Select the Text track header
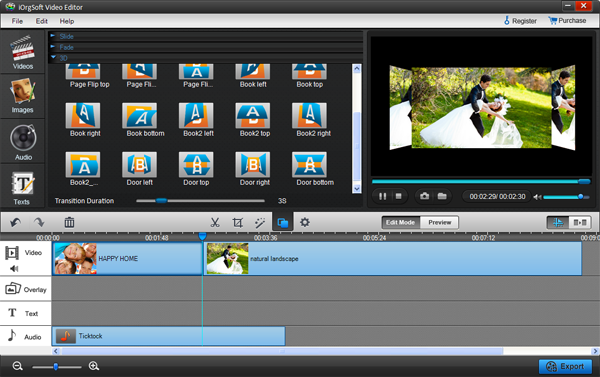Screen dimensions: 600x377 [26, 313]
